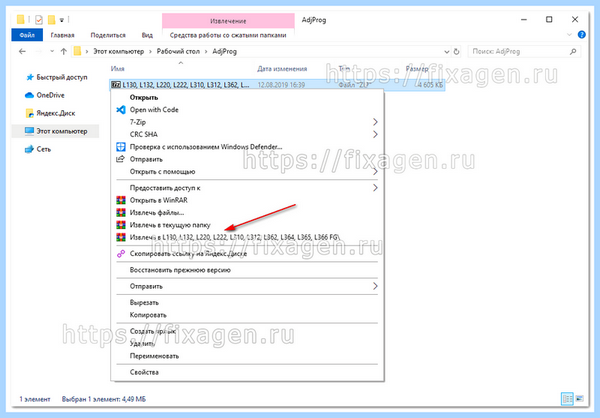Select Извлечь в текущую папку

pyautogui.click(x=170, y=225)
